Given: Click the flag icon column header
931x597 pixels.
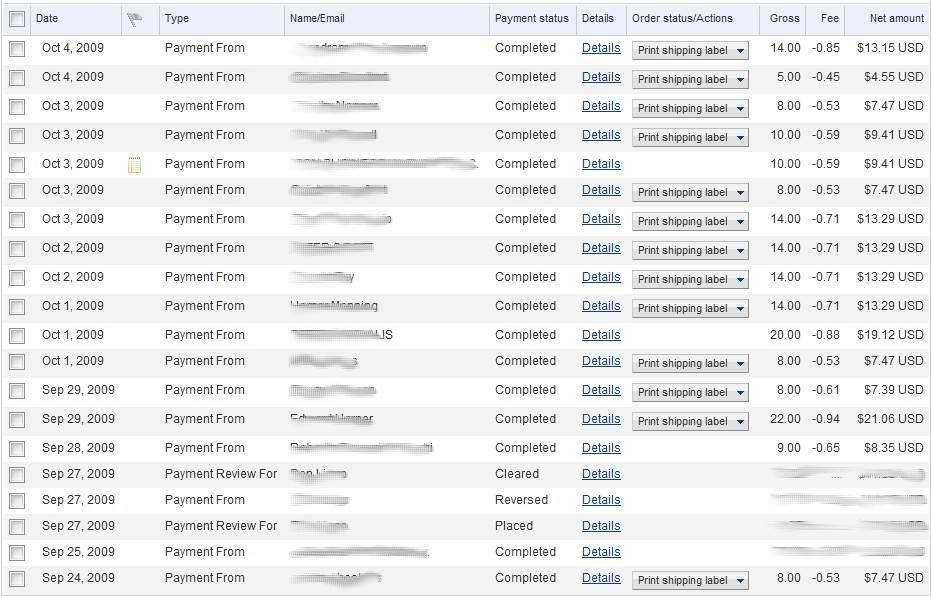Looking at the screenshot, I should click(x=136, y=19).
